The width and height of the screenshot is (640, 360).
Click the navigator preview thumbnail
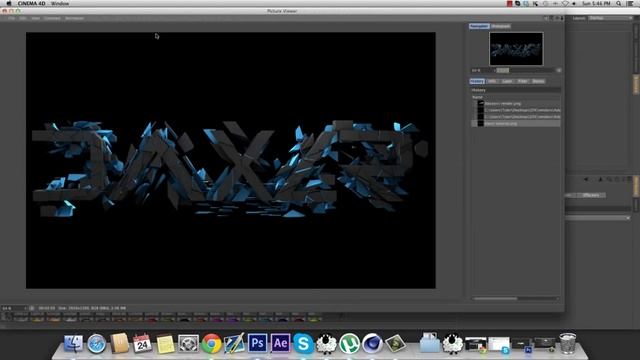516,49
